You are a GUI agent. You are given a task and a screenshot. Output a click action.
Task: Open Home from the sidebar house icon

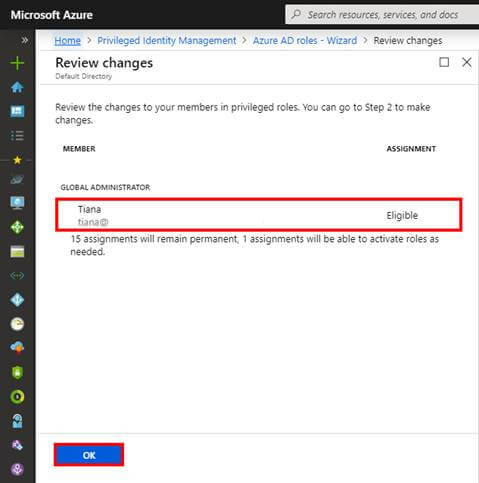point(17,87)
